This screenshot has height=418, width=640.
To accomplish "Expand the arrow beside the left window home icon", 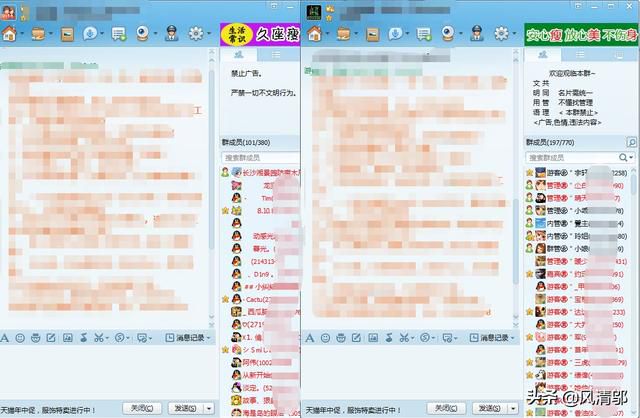I will pyautogui.click(x=21, y=33).
